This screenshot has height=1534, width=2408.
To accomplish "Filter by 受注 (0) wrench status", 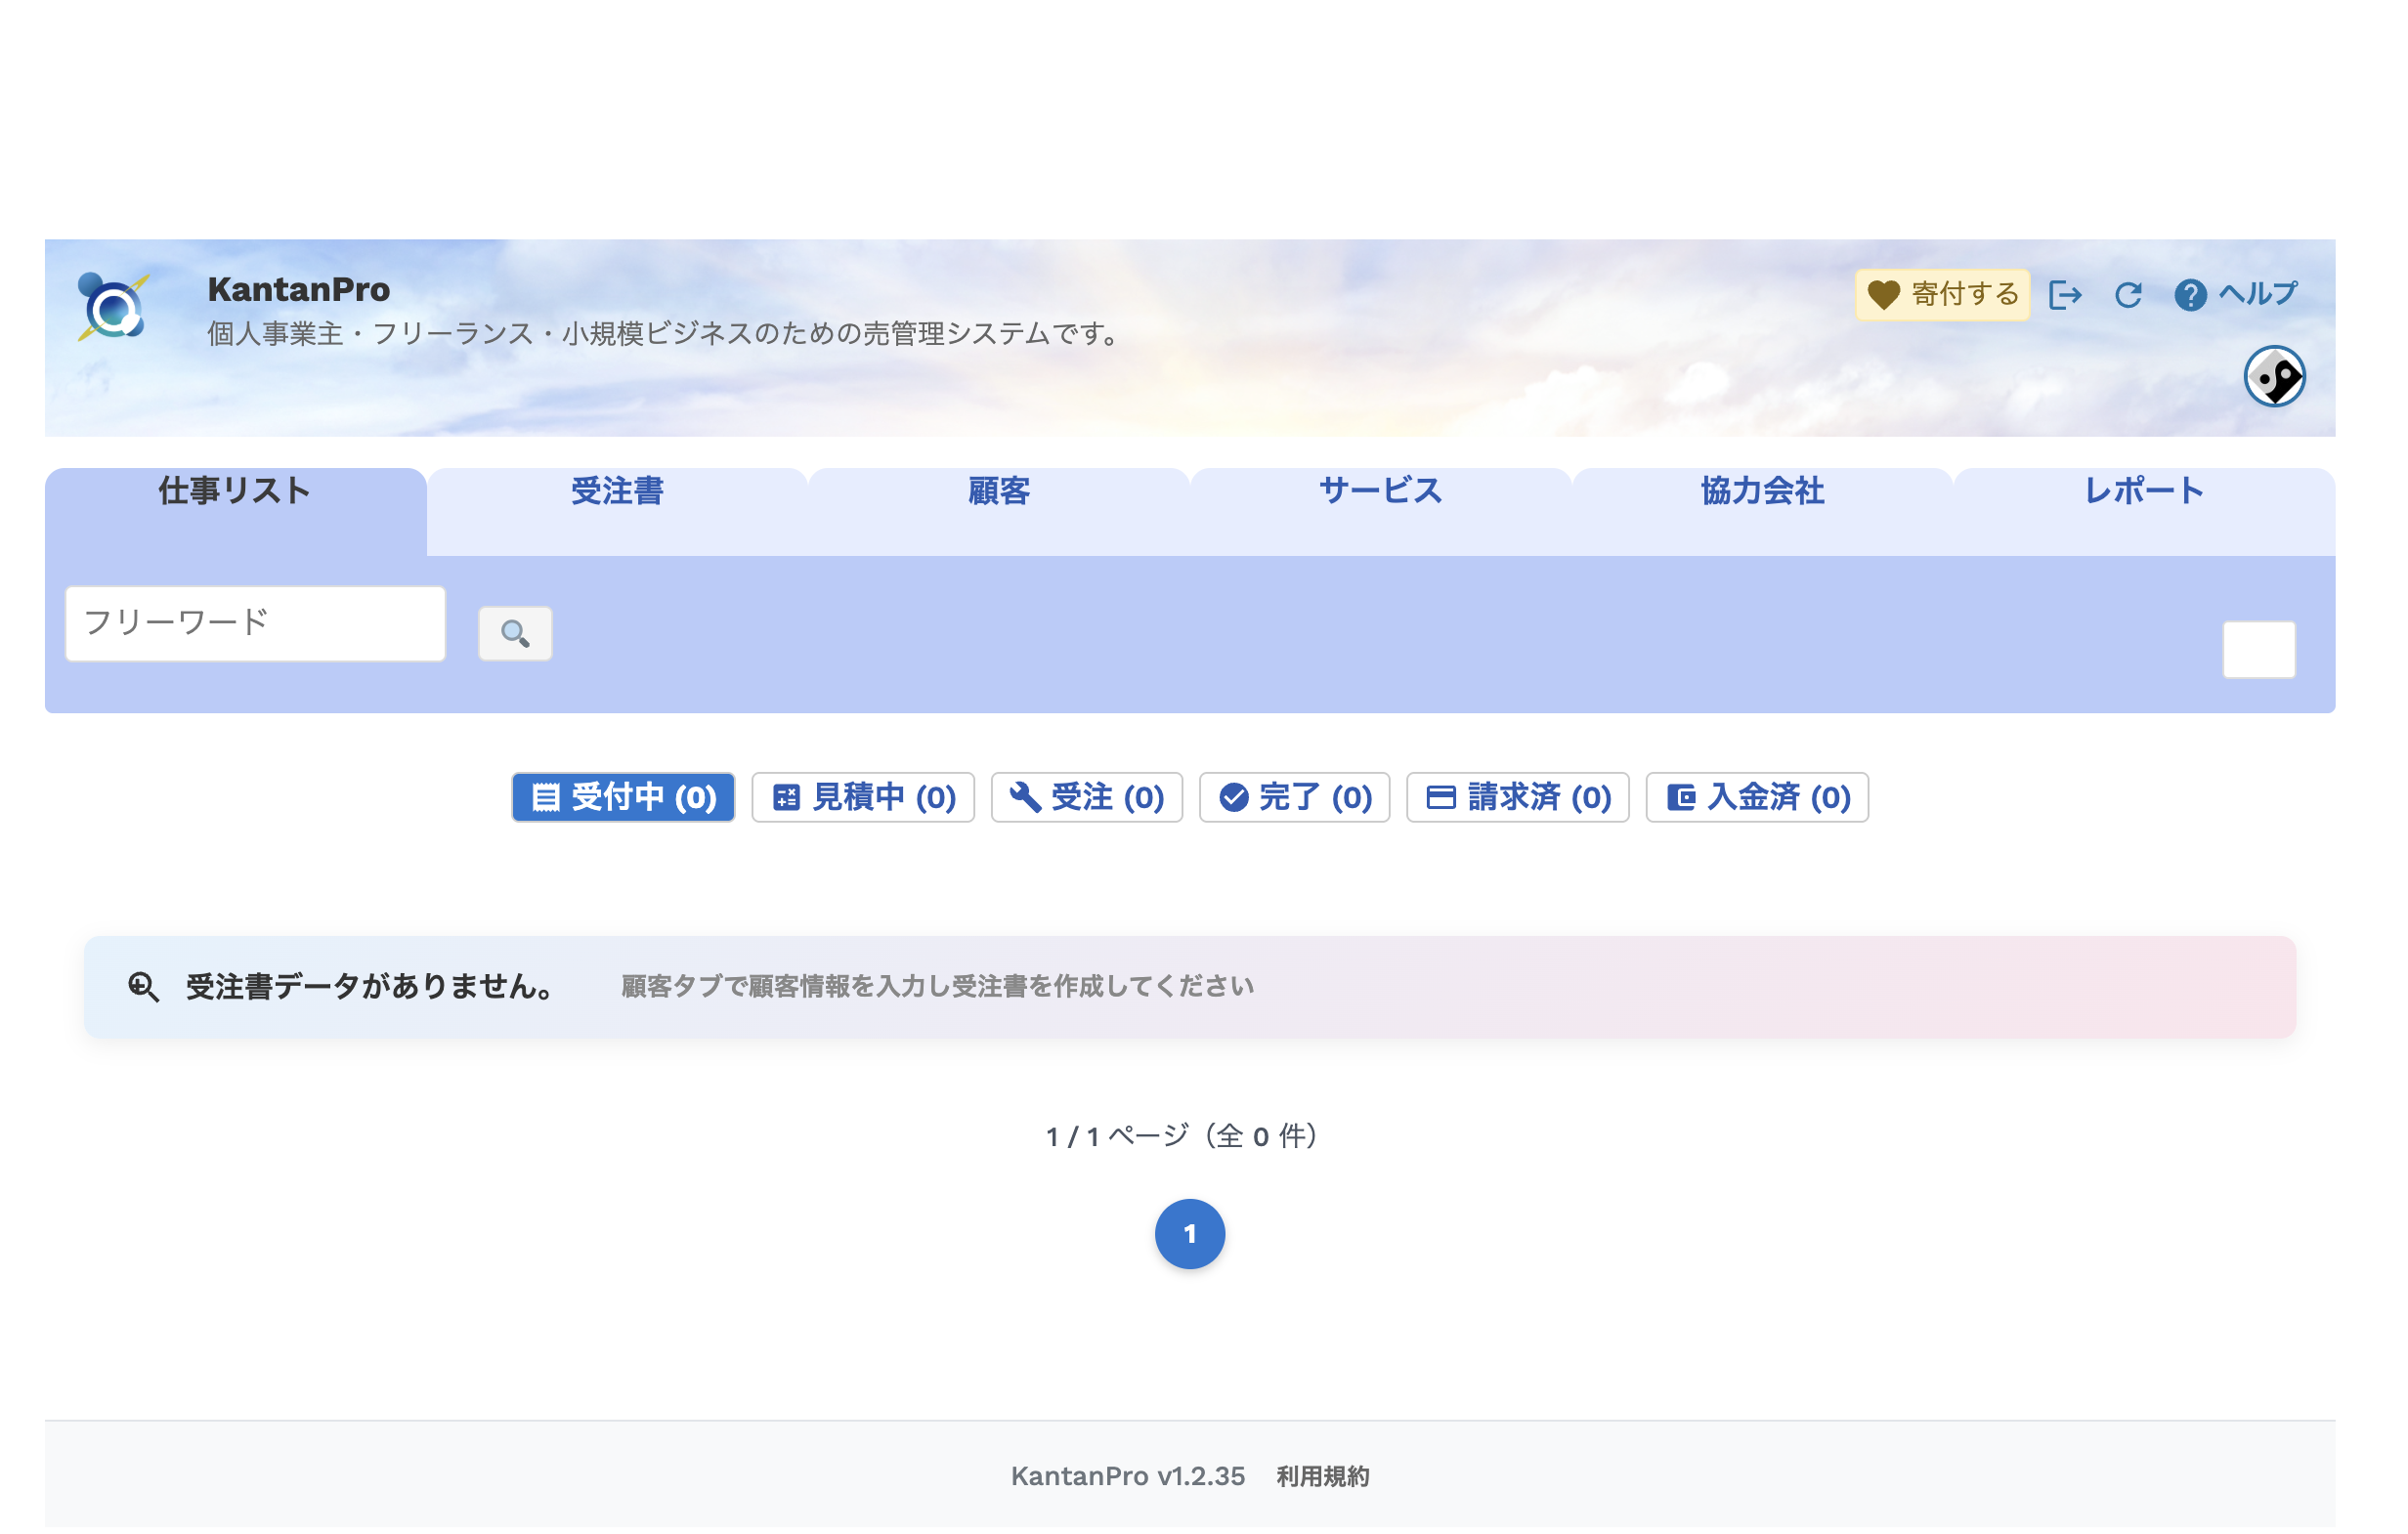I will pyautogui.click(x=1086, y=798).
